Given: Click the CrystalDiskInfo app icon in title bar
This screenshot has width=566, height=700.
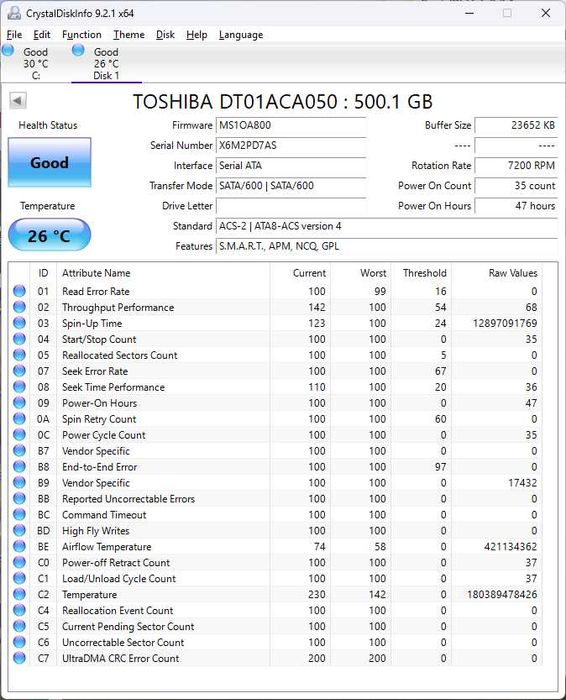Looking at the screenshot, I should [14, 13].
